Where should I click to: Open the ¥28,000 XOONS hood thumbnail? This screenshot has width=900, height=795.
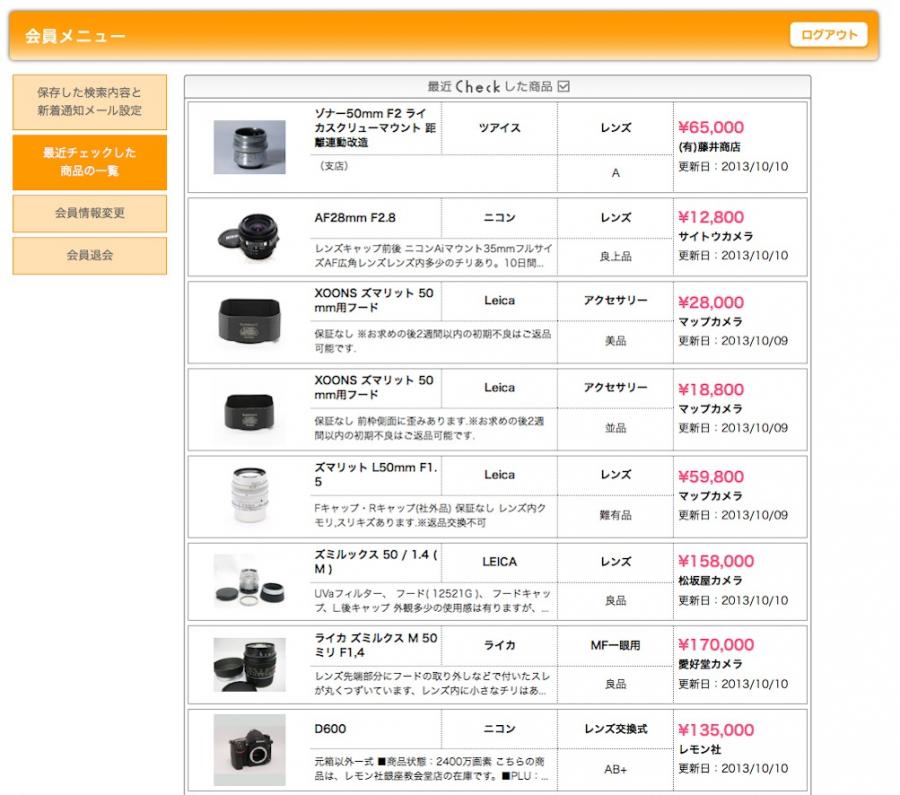pyautogui.click(x=249, y=321)
